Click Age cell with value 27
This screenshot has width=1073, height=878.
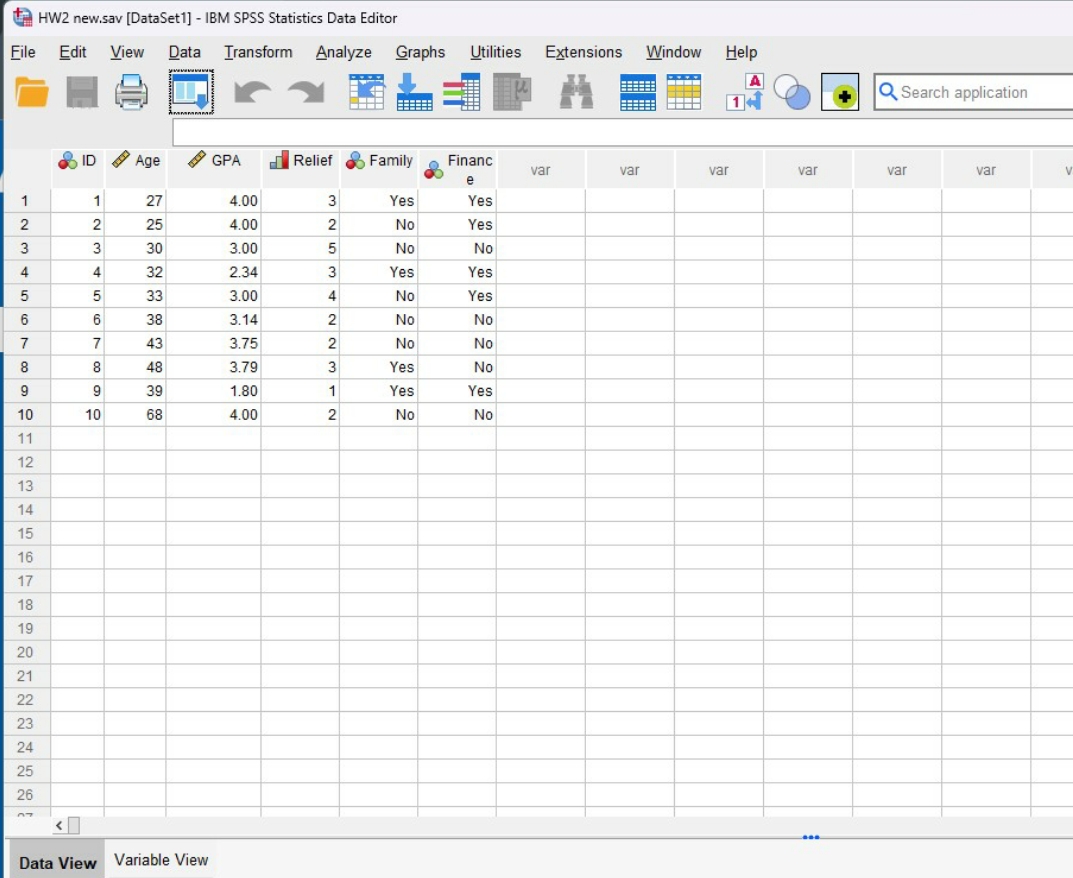pyautogui.click(x=135, y=201)
